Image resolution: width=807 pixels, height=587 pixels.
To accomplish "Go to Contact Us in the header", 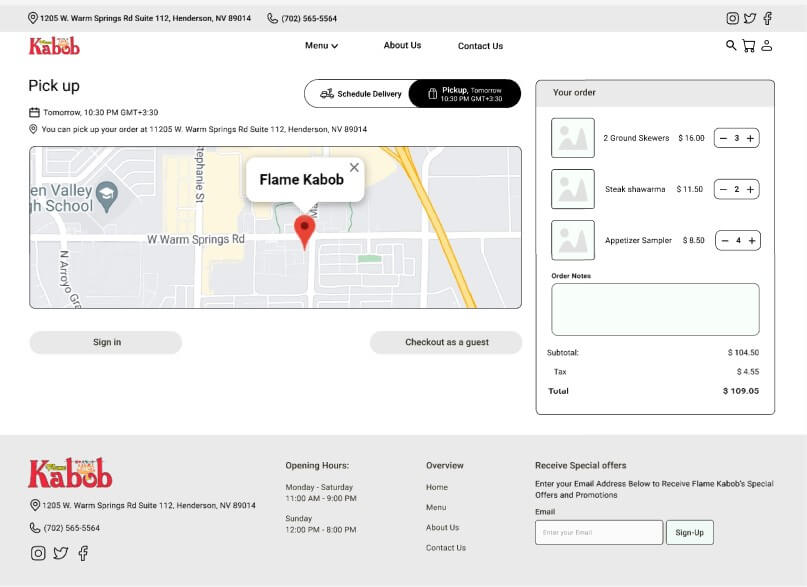I will click(x=480, y=46).
